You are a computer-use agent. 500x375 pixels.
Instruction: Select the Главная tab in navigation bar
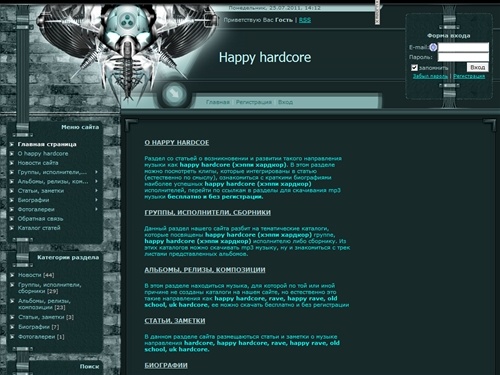click(x=218, y=102)
